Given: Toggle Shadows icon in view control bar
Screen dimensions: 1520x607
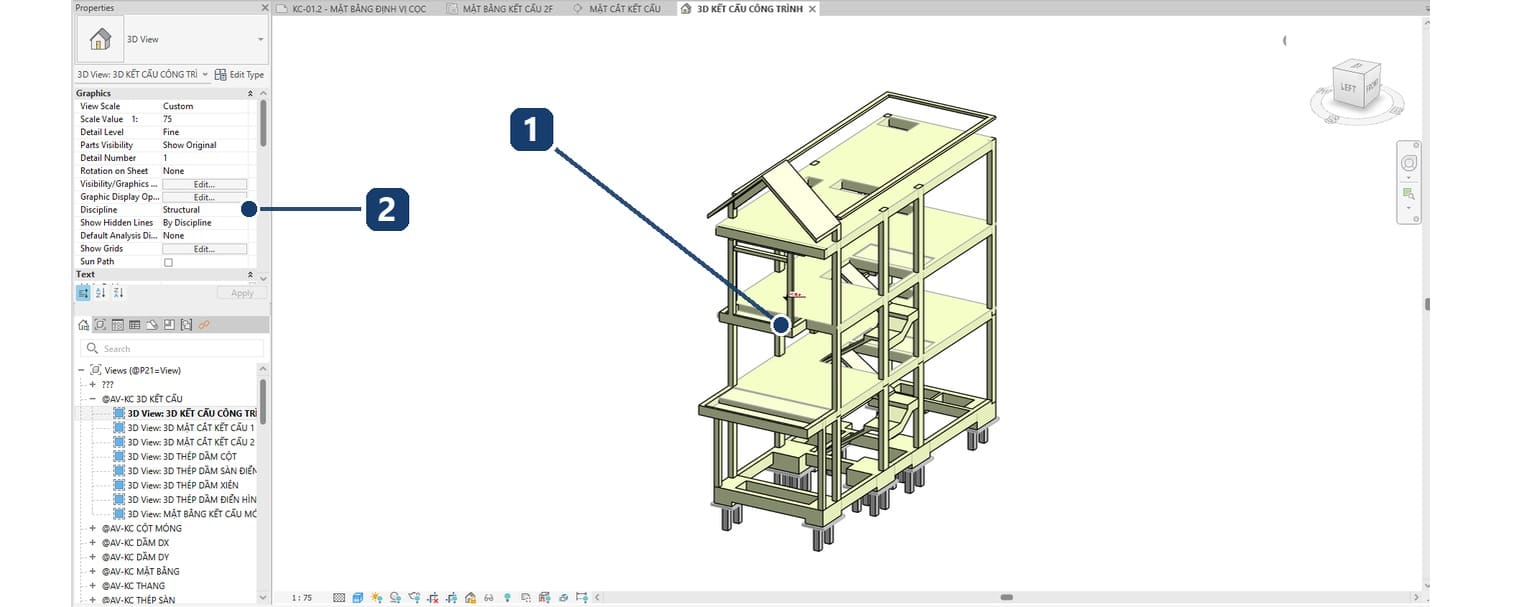Looking at the screenshot, I should point(395,597).
